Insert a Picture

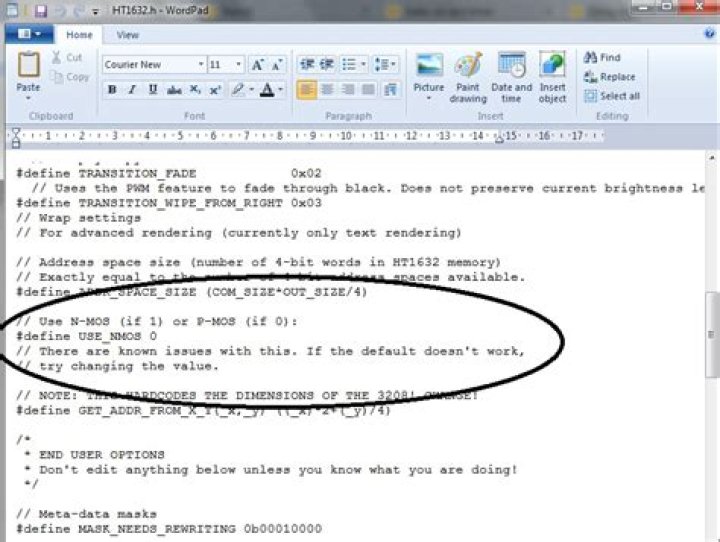click(x=429, y=70)
